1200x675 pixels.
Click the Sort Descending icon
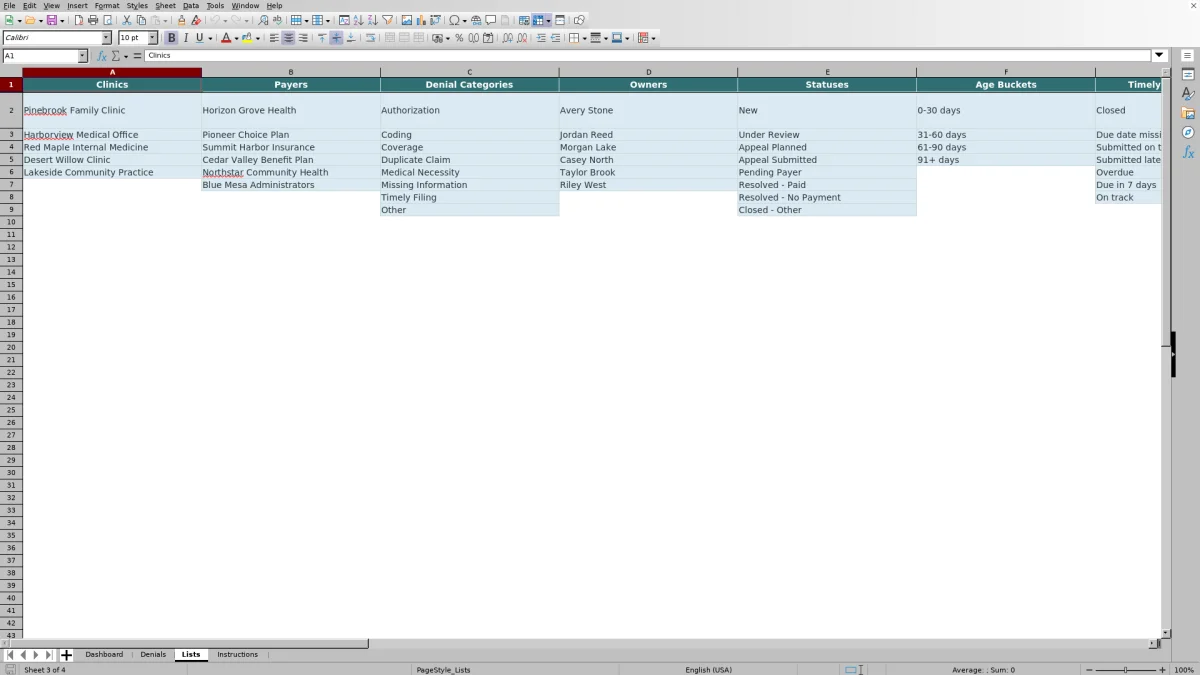coord(373,20)
